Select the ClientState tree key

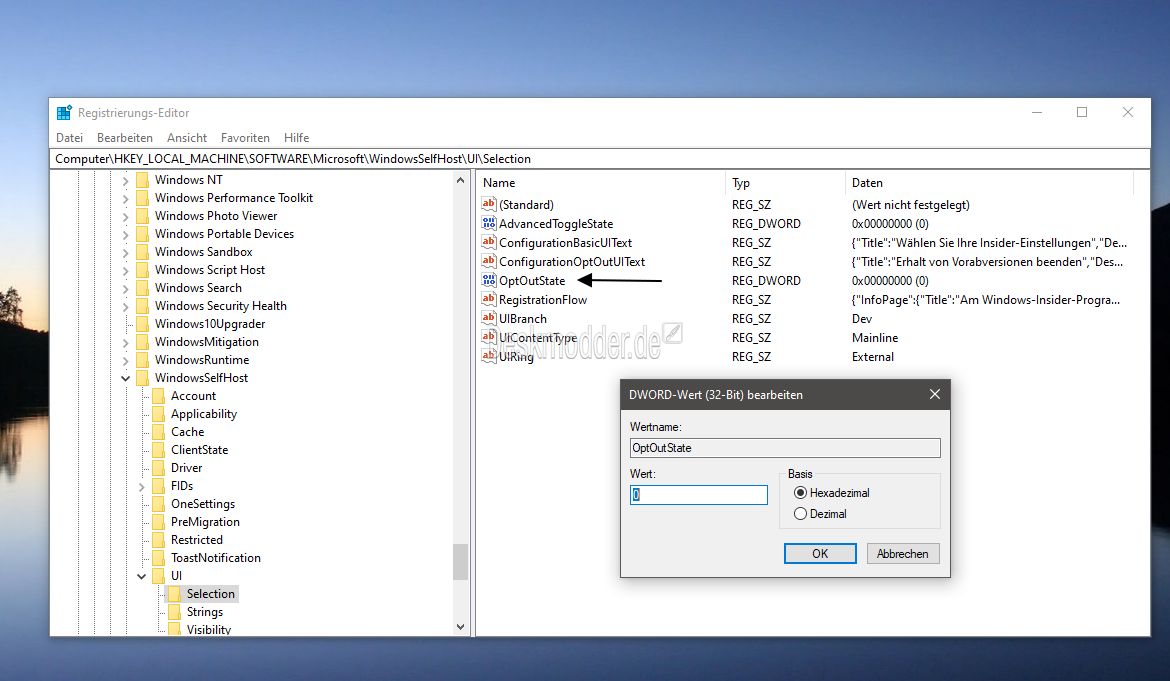coord(199,450)
